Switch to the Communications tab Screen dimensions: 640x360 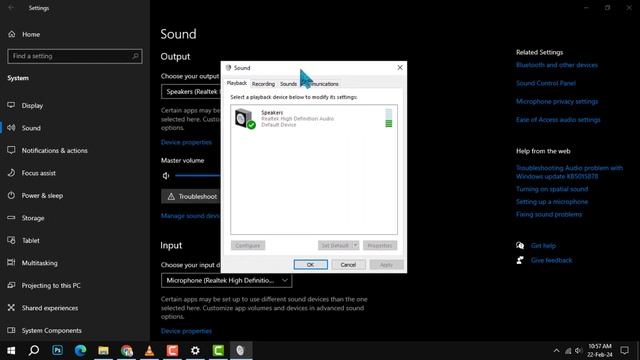click(x=320, y=84)
